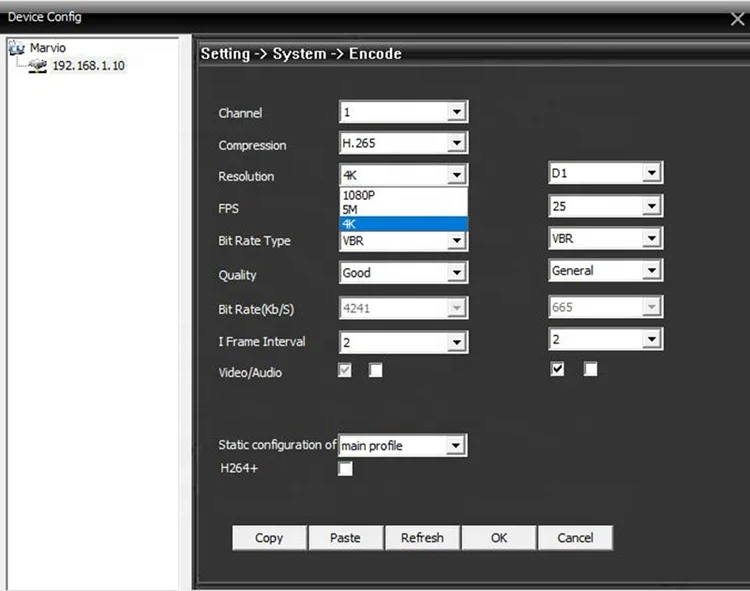Image resolution: width=750 pixels, height=591 pixels.
Task: Expand the main stream Quality Good dropdown
Action: 456,273
